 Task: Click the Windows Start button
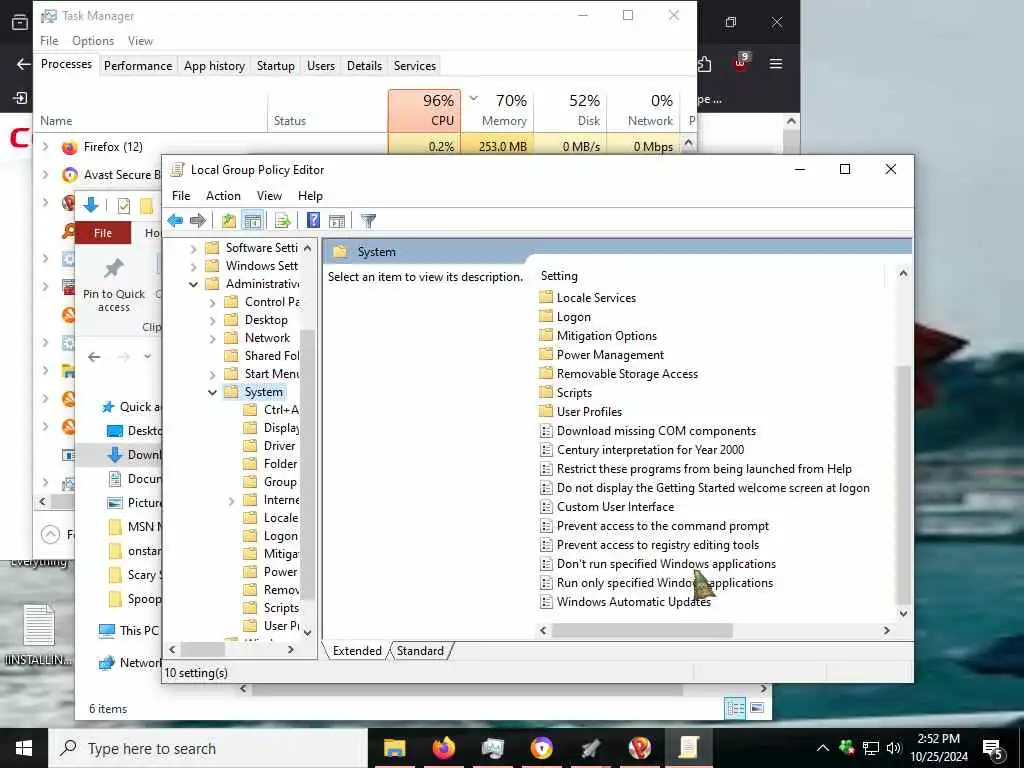click(x=24, y=748)
